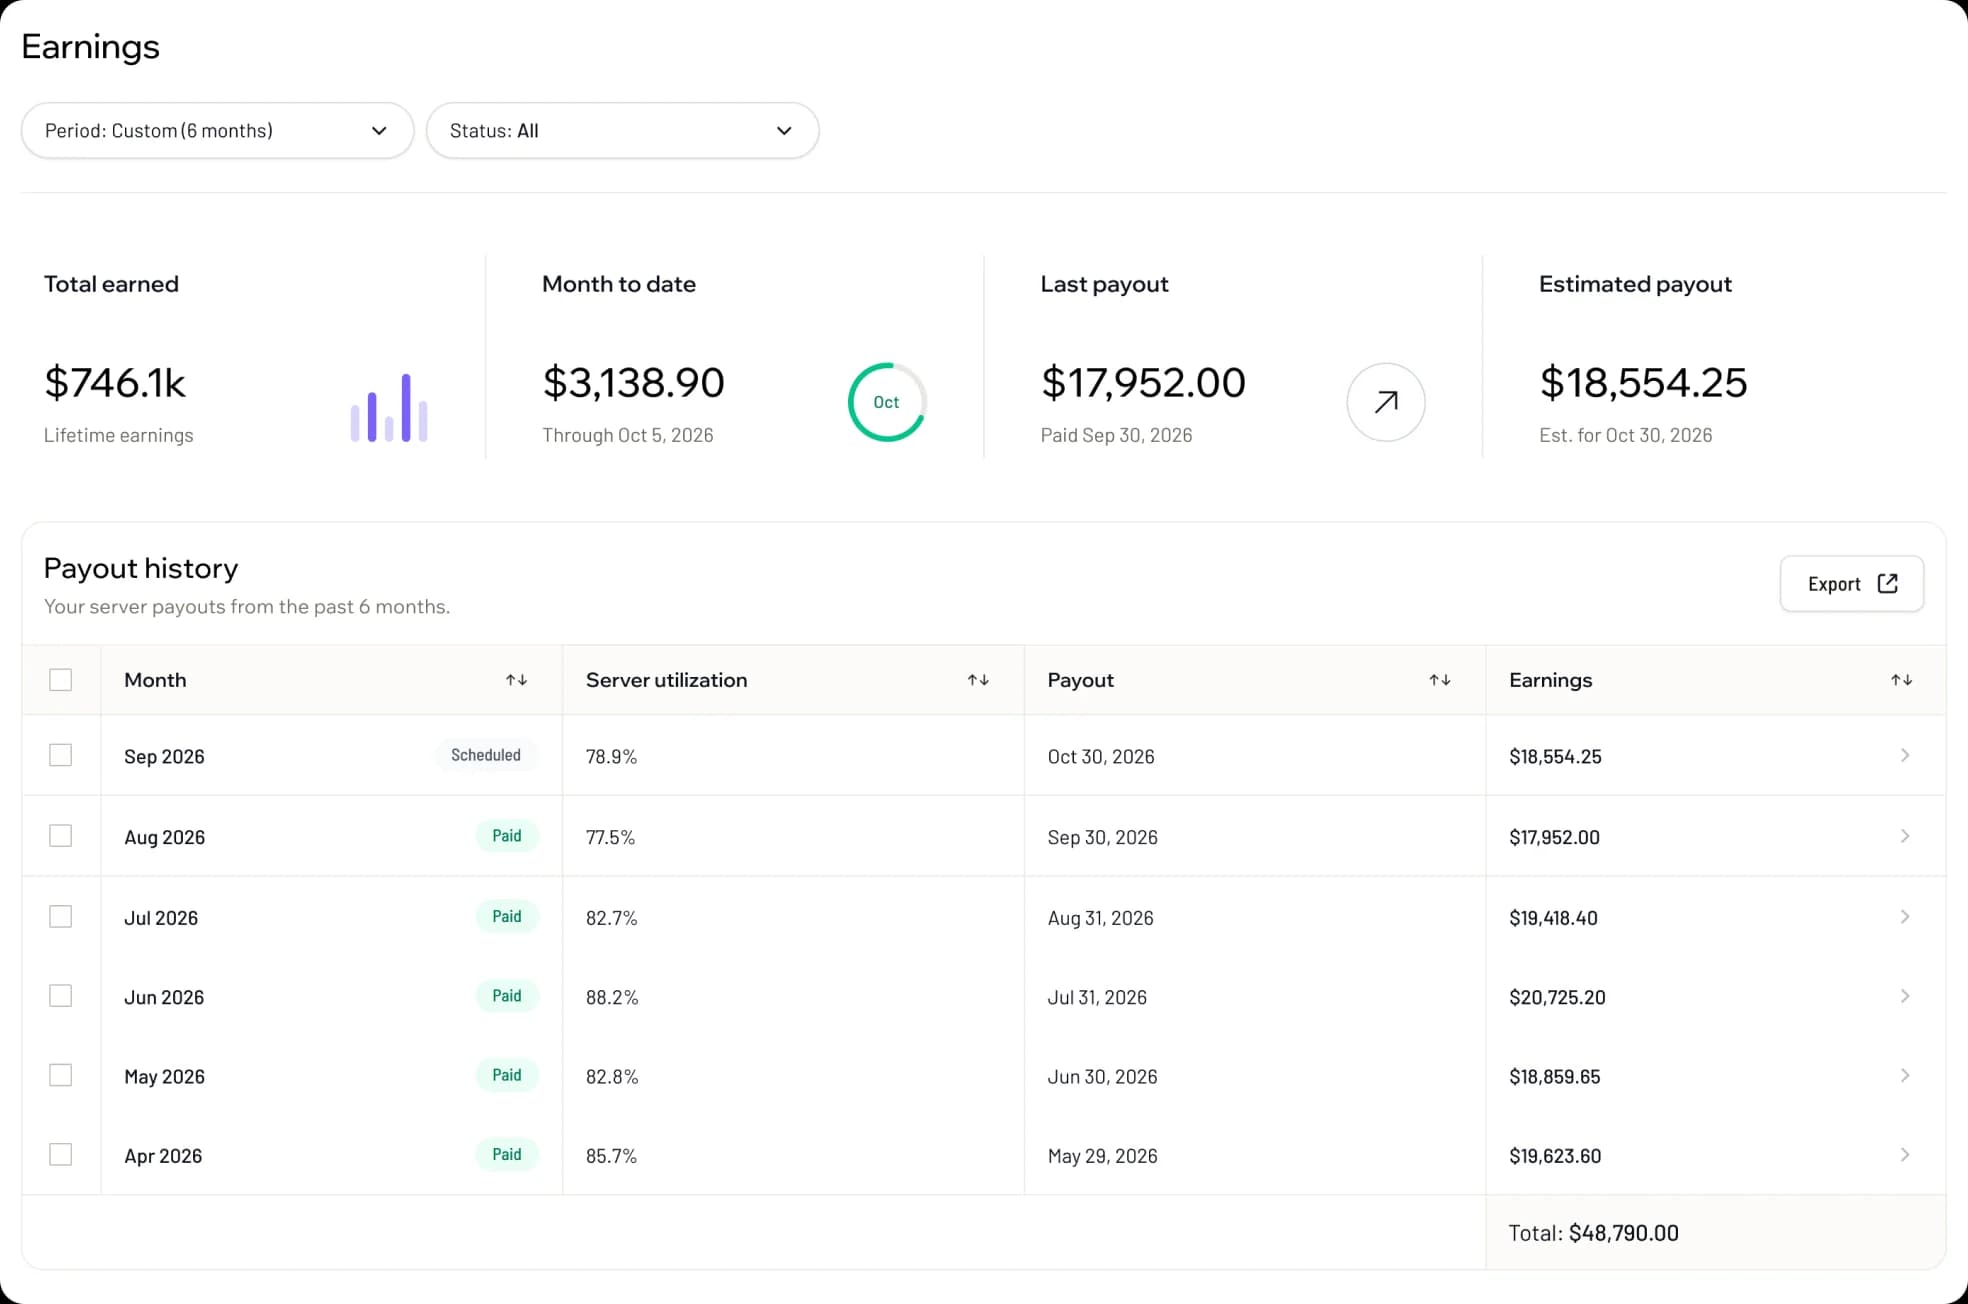Expand Sep 2026 row details chevron
The width and height of the screenshot is (1968, 1304).
coord(1905,755)
